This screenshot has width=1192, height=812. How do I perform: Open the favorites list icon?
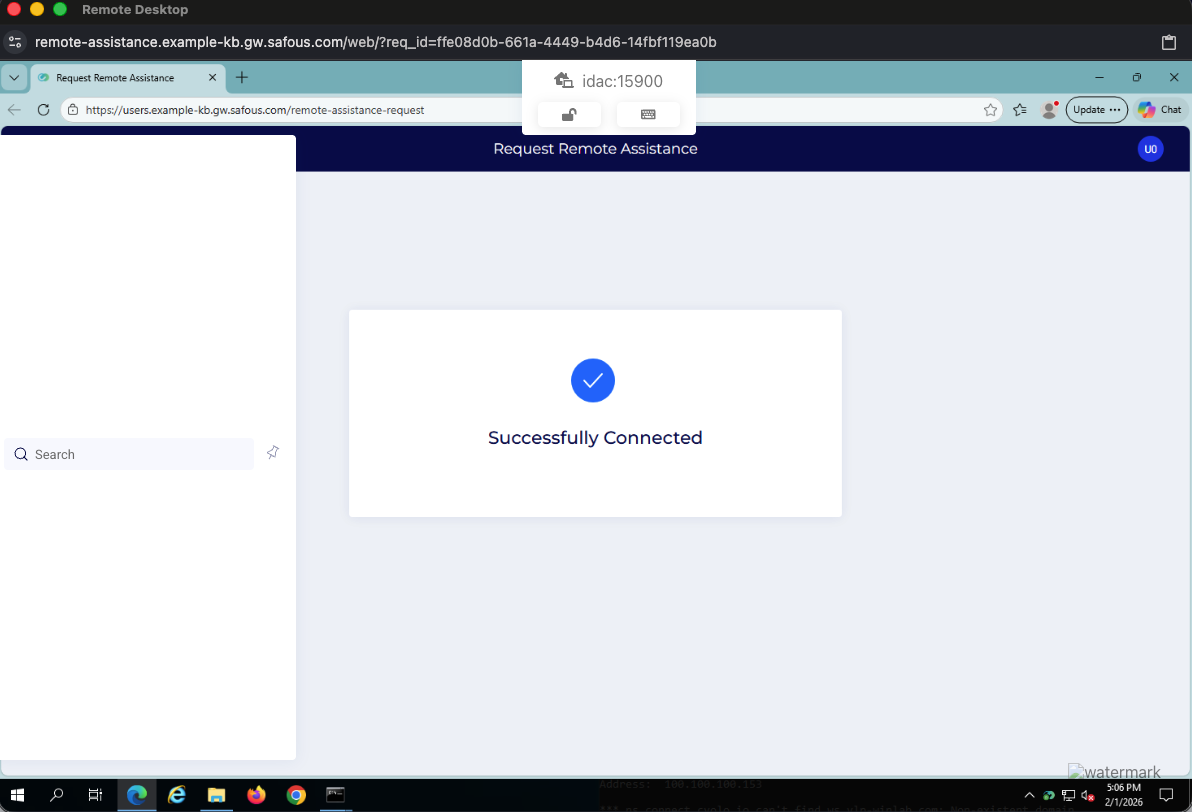click(1019, 110)
